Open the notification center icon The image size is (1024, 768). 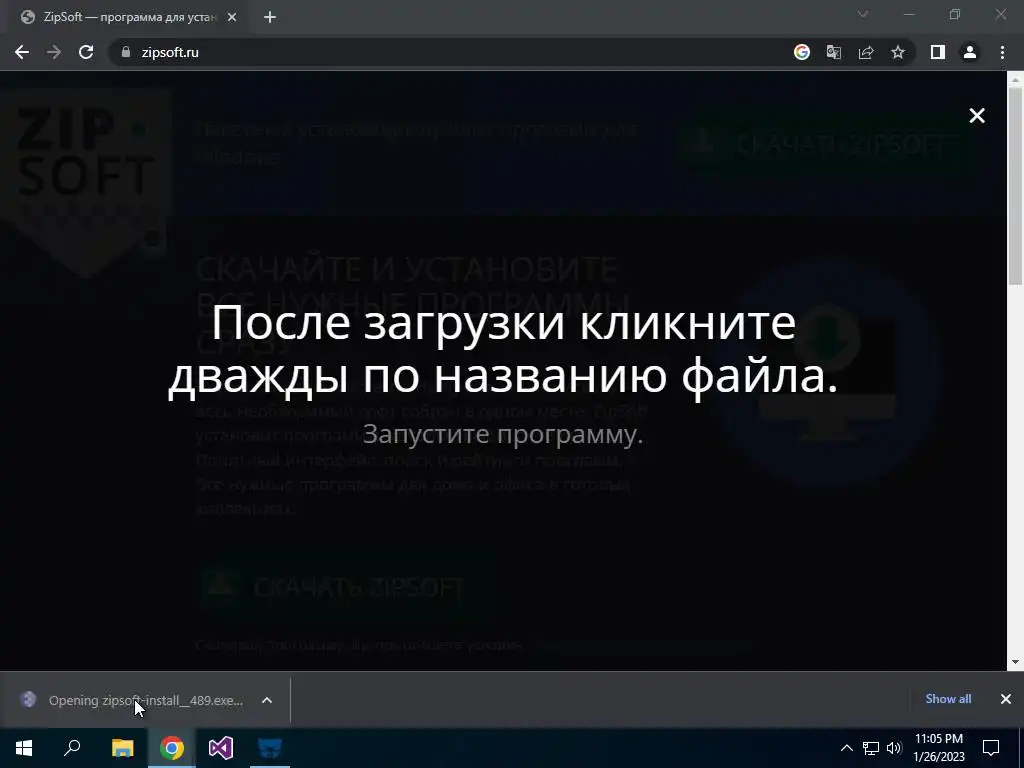[x=991, y=748]
